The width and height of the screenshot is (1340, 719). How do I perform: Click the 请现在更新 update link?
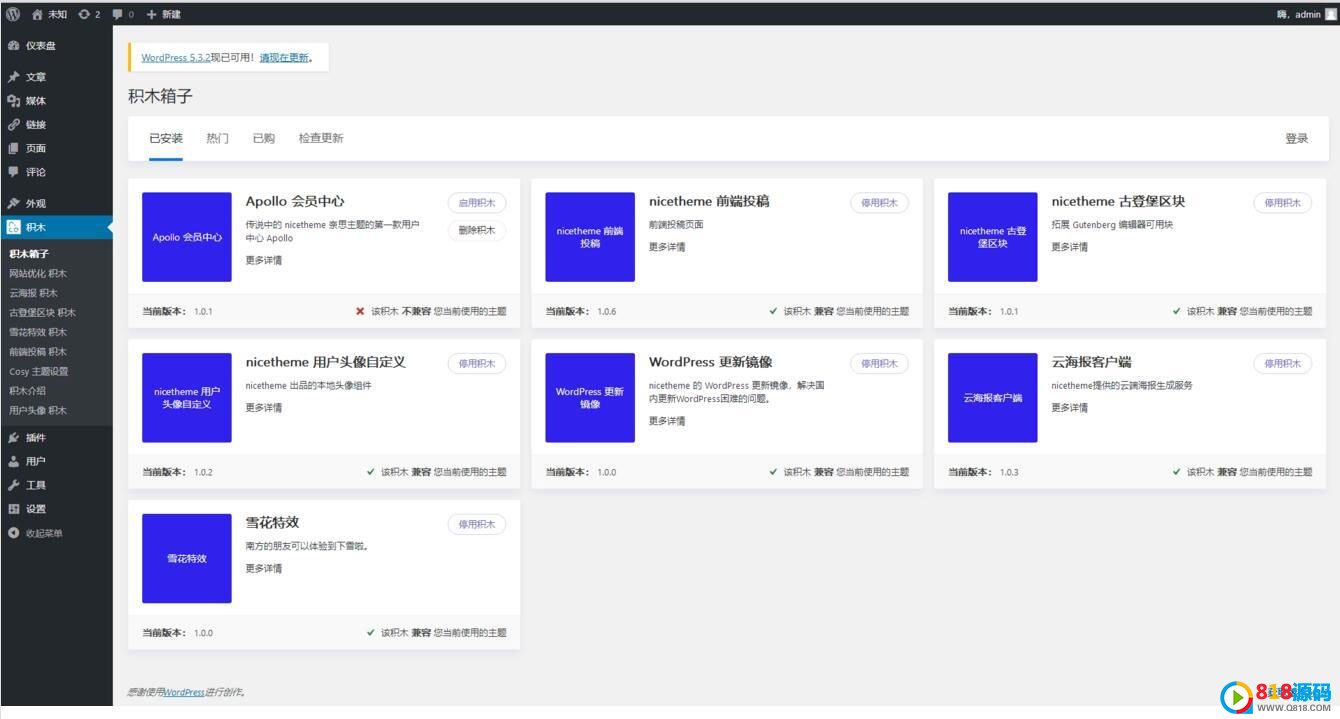[284, 58]
